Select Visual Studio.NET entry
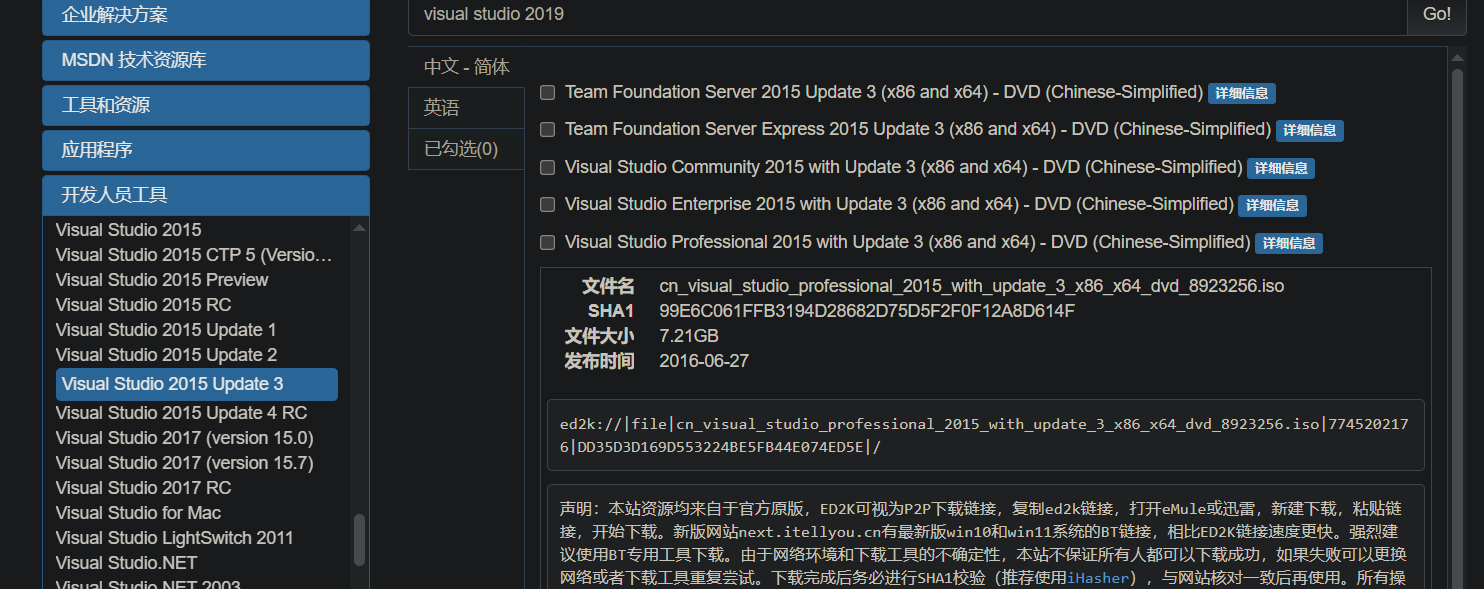Image resolution: width=1484 pixels, height=589 pixels. coord(126,563)
